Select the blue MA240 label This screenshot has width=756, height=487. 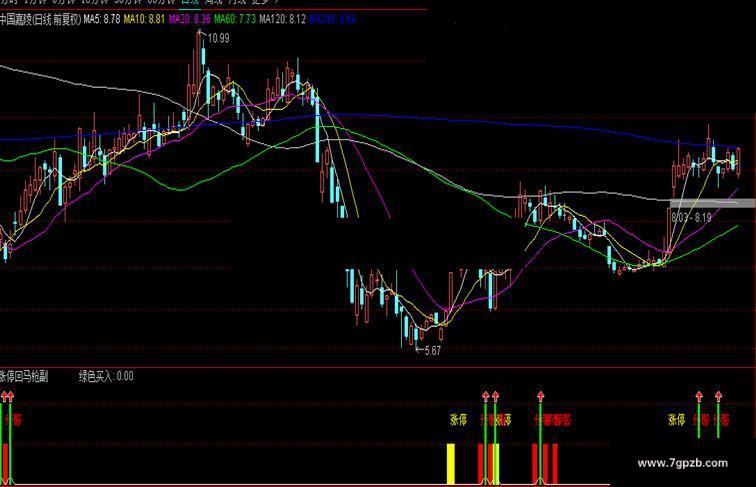click(333, 19)
